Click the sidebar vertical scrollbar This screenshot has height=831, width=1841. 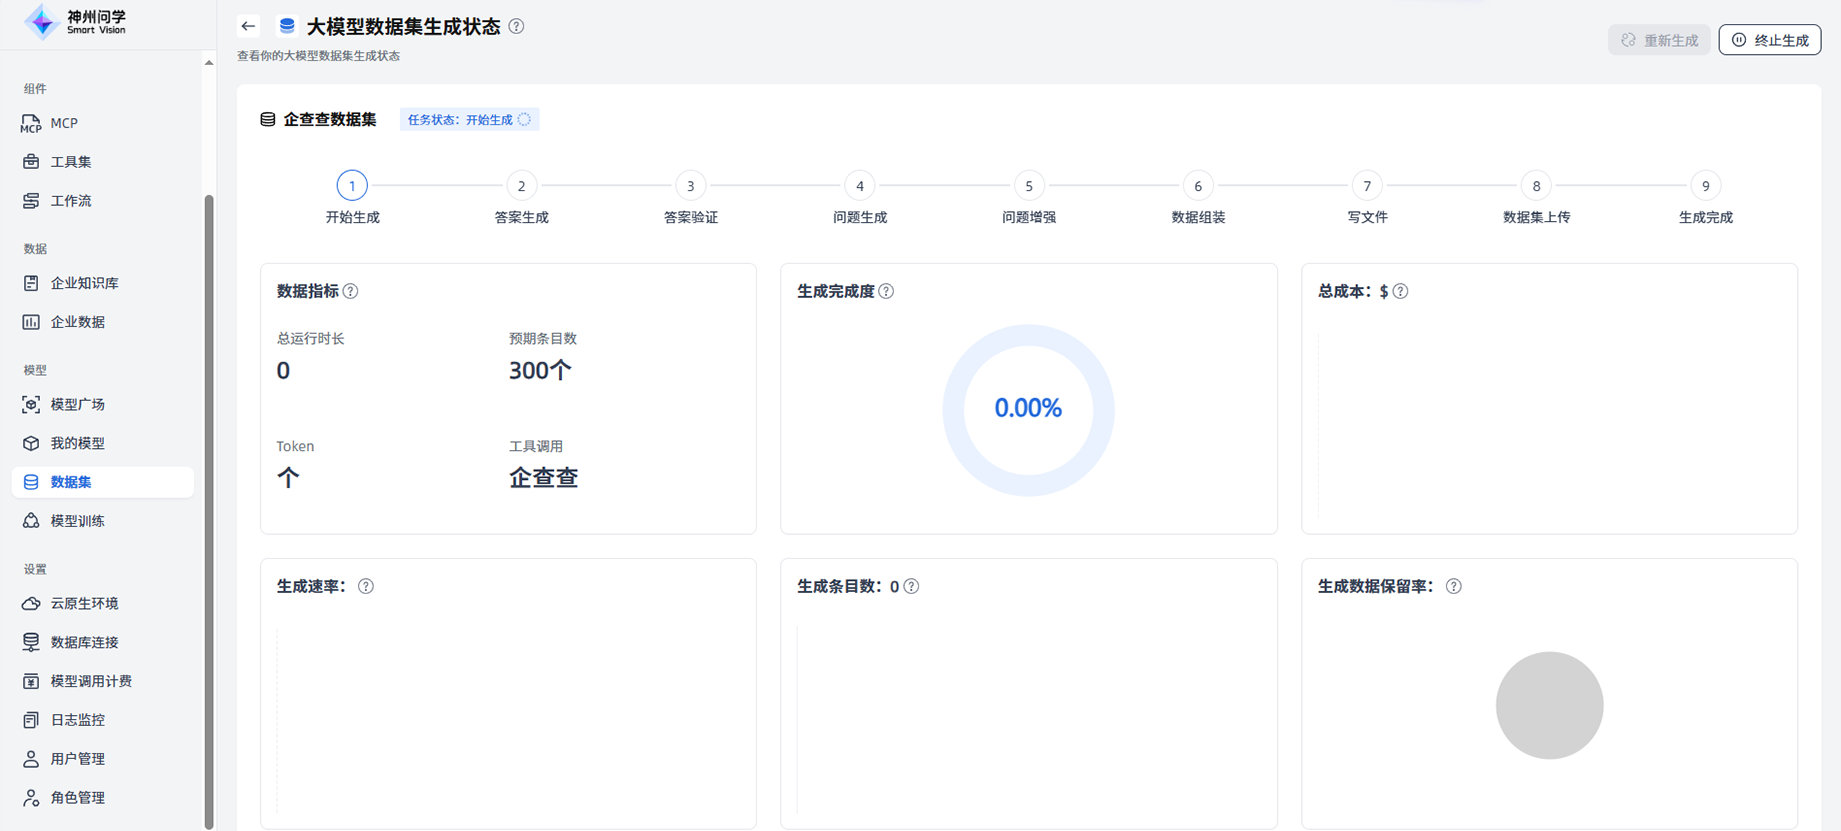[209, 500]
